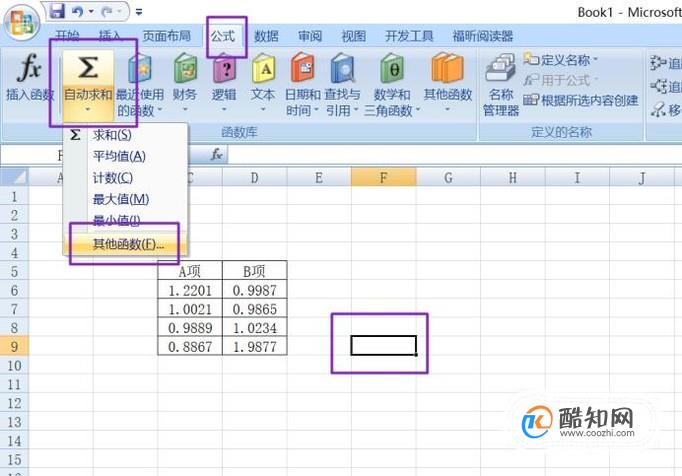682x476 pixels.
Task: Choose Max 最大值(M) from the menu
Action: pyautogui.click(x=126, y=199)
